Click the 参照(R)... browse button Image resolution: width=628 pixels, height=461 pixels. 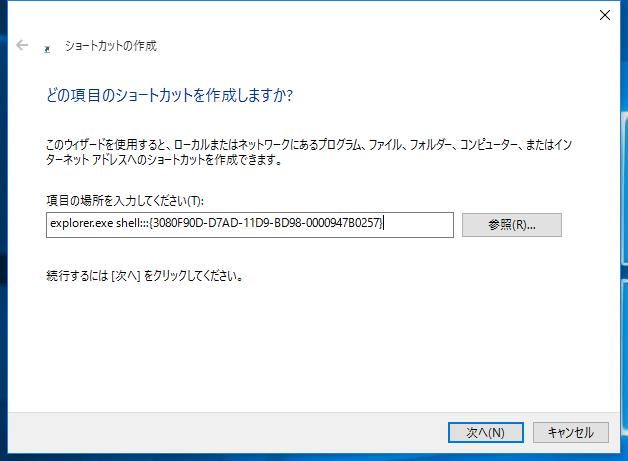[512, 225]
